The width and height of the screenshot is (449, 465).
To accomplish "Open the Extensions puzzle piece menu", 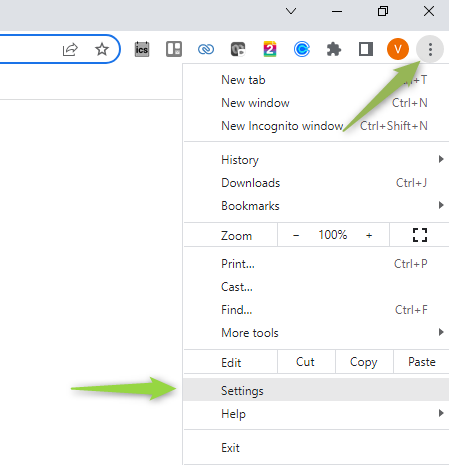I will [334, 49].
